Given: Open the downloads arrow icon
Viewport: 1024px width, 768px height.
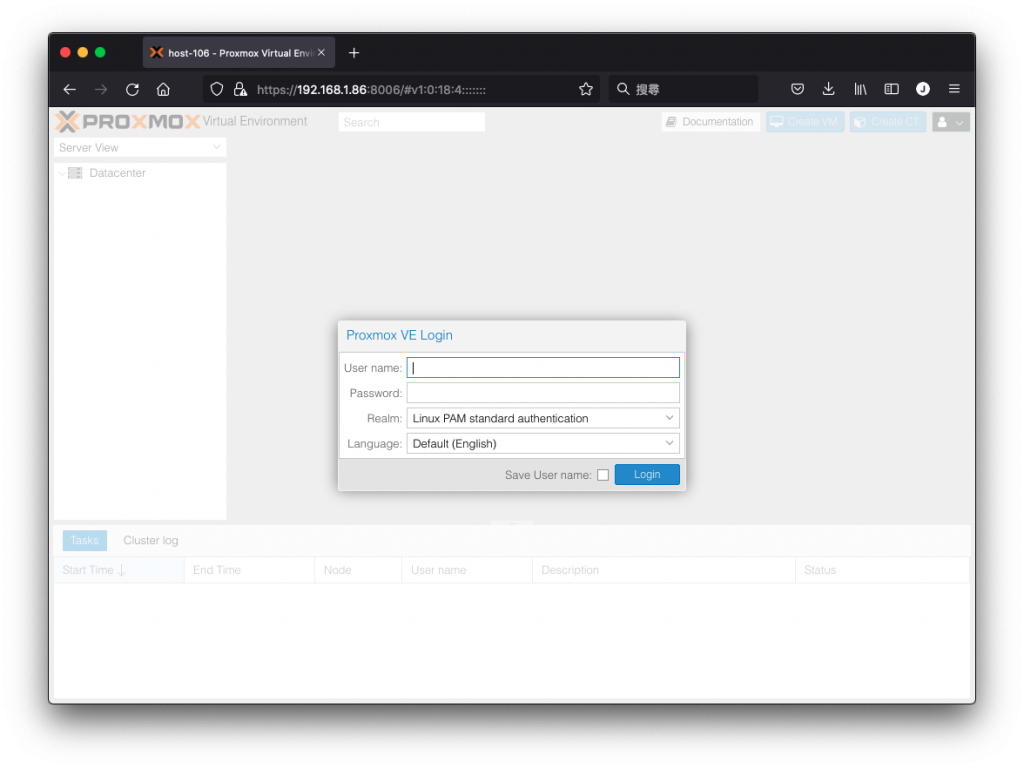Looking at the screenshot, I should pos(829,89).
